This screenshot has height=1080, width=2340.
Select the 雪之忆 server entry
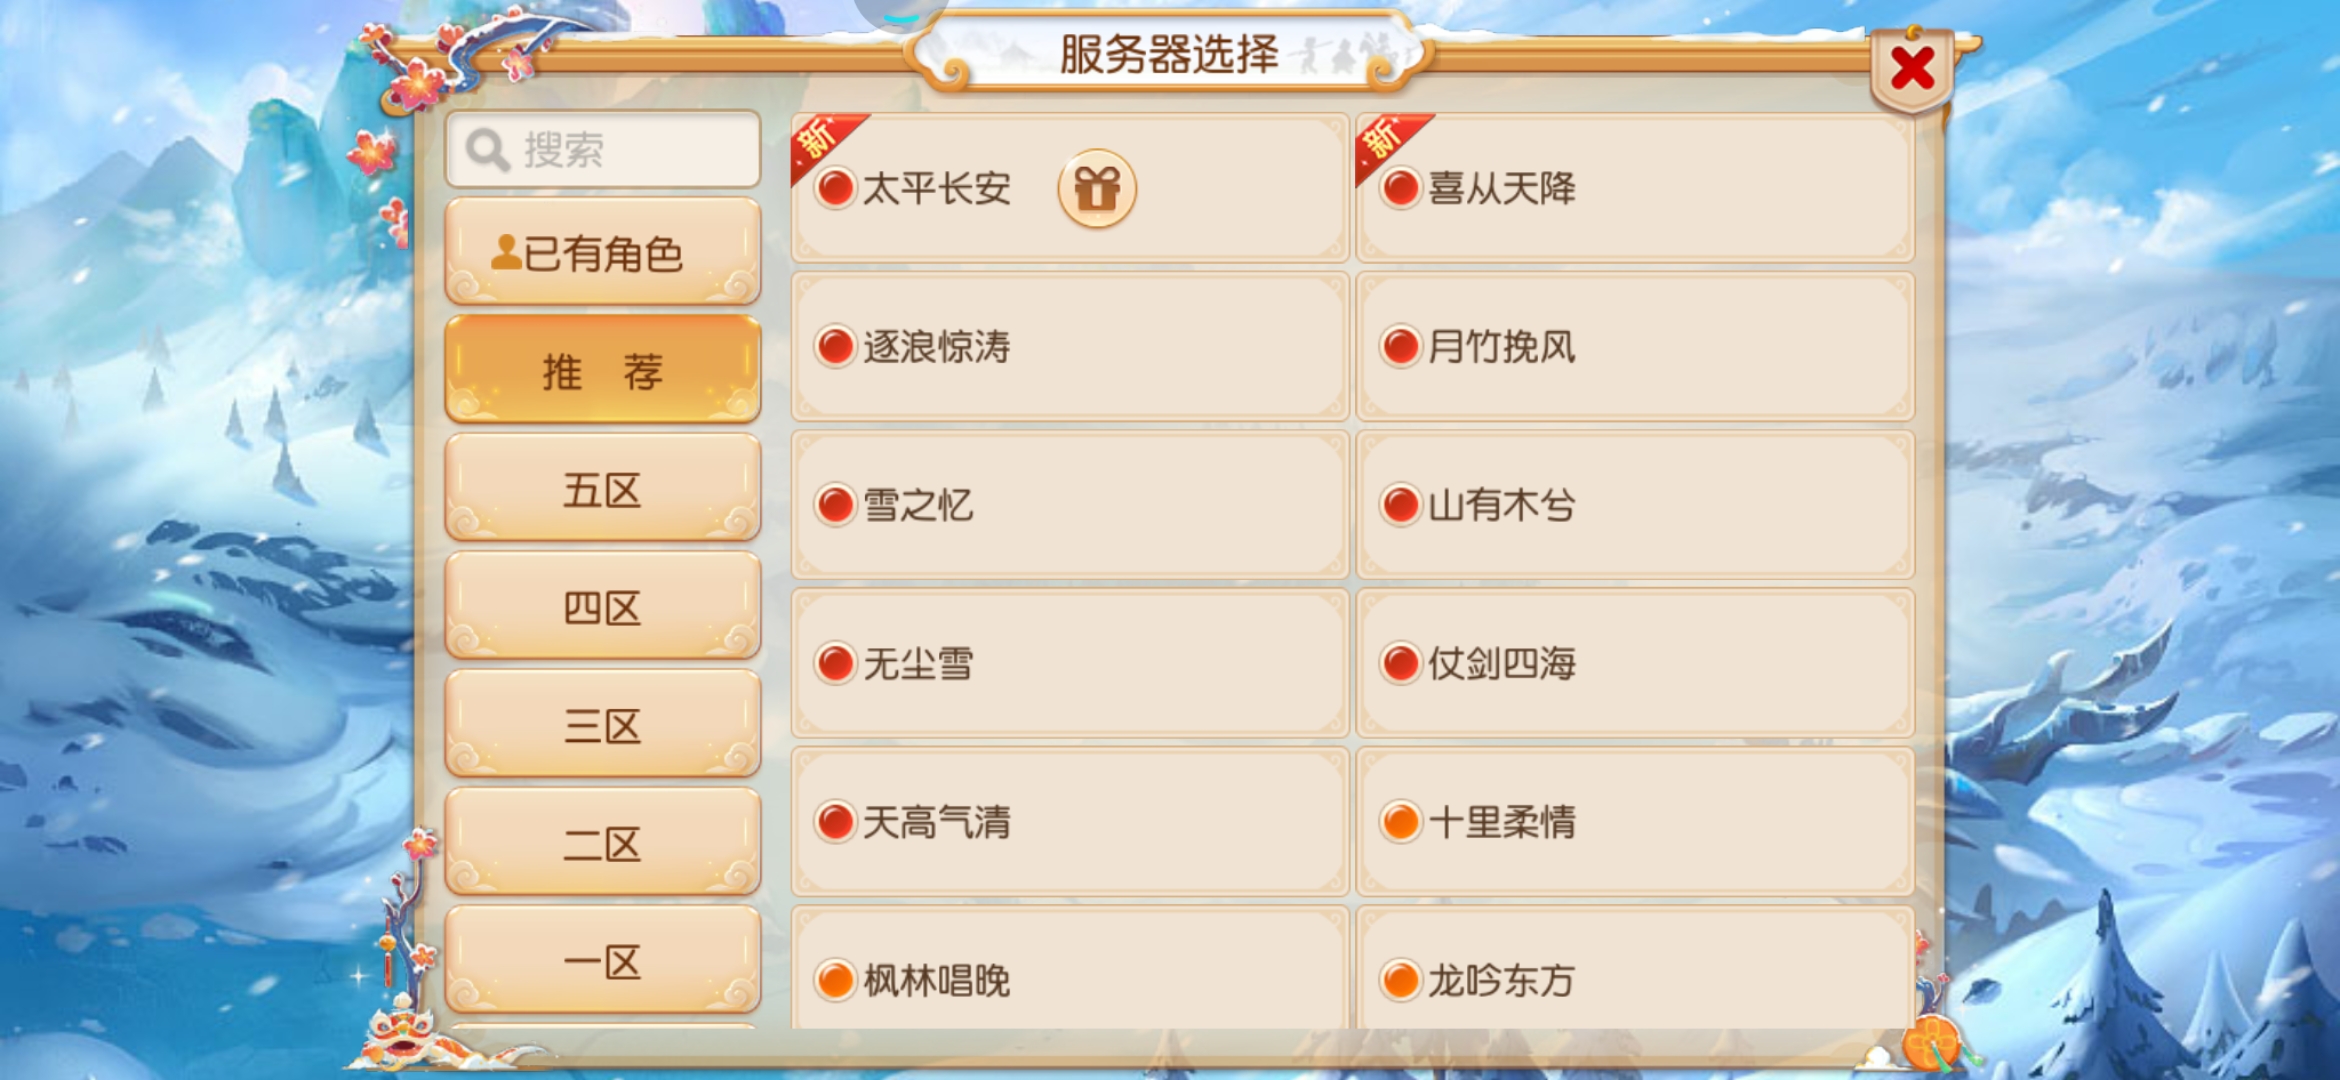1070,505
